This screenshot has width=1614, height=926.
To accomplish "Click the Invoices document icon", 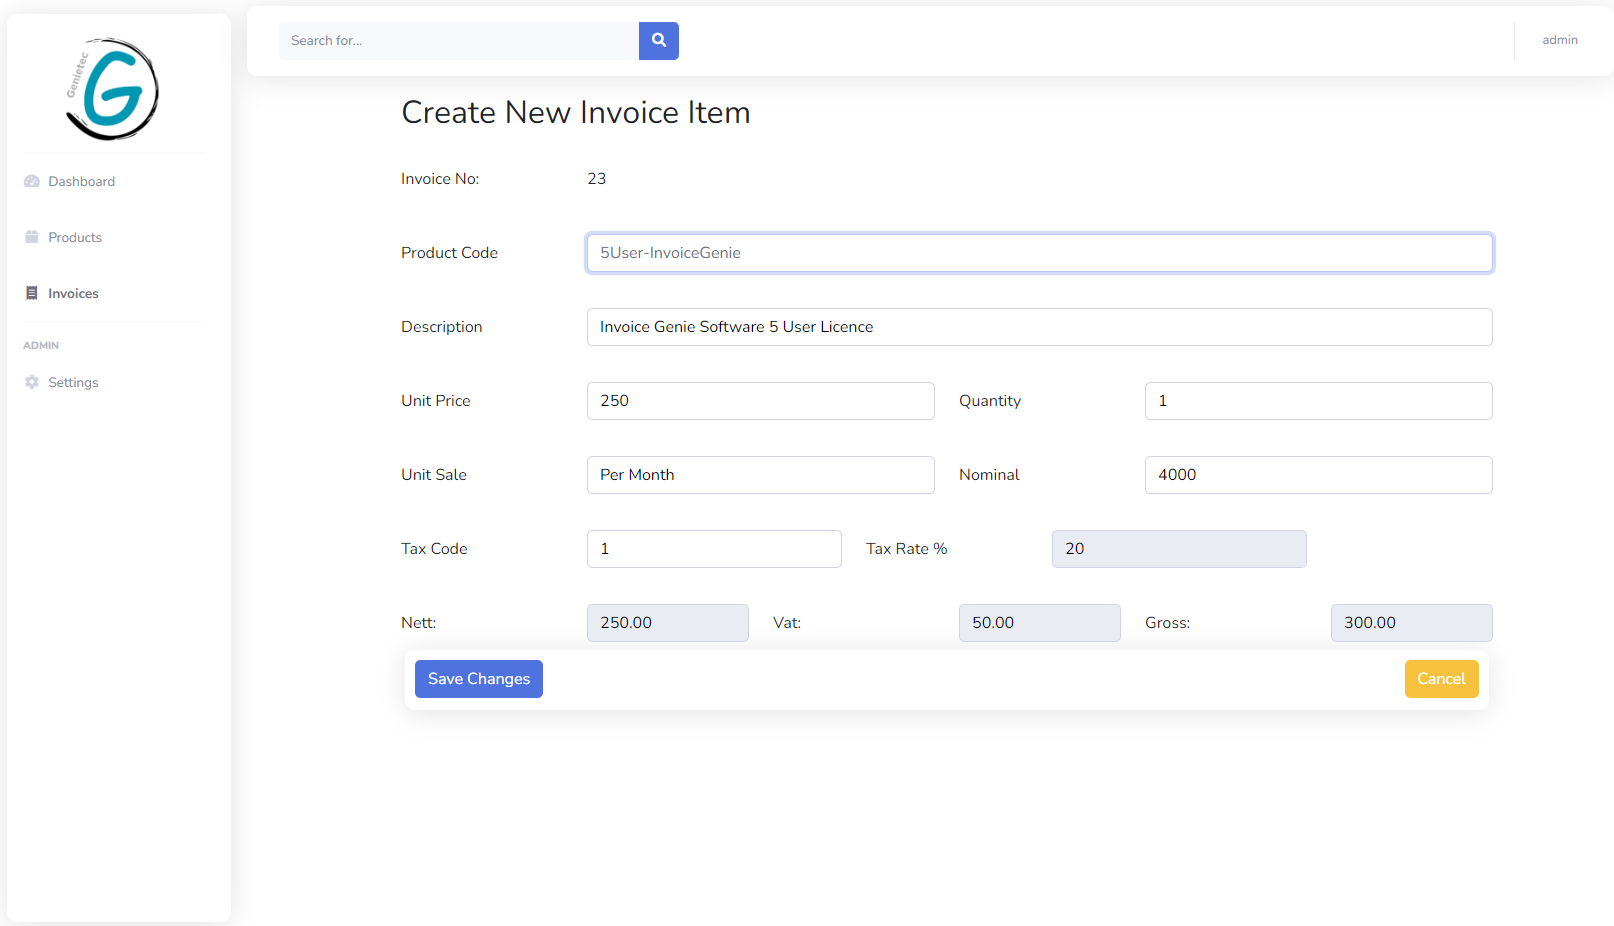I will [32, 293].
